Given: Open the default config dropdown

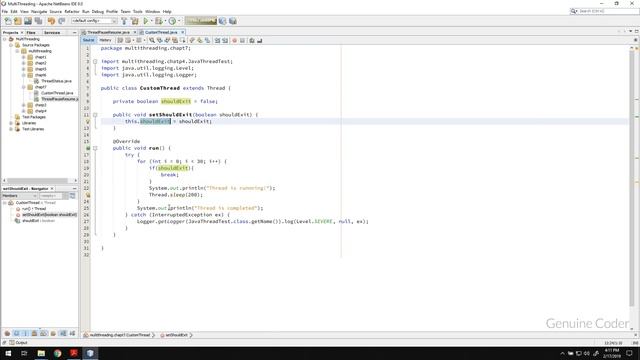Looking at the screenshot, I should pos(94,21).
